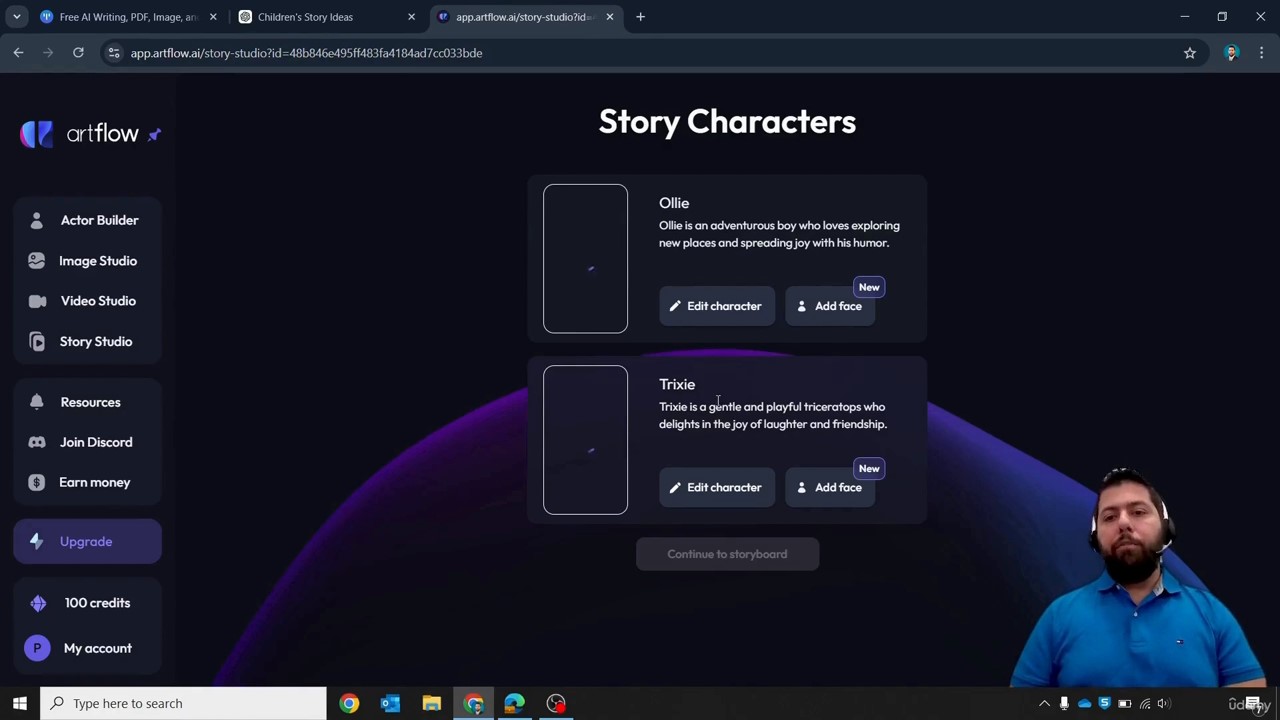Click the microphone tray icon
This screenshot has height=720, width=1280.
[x=1064, y=703]
